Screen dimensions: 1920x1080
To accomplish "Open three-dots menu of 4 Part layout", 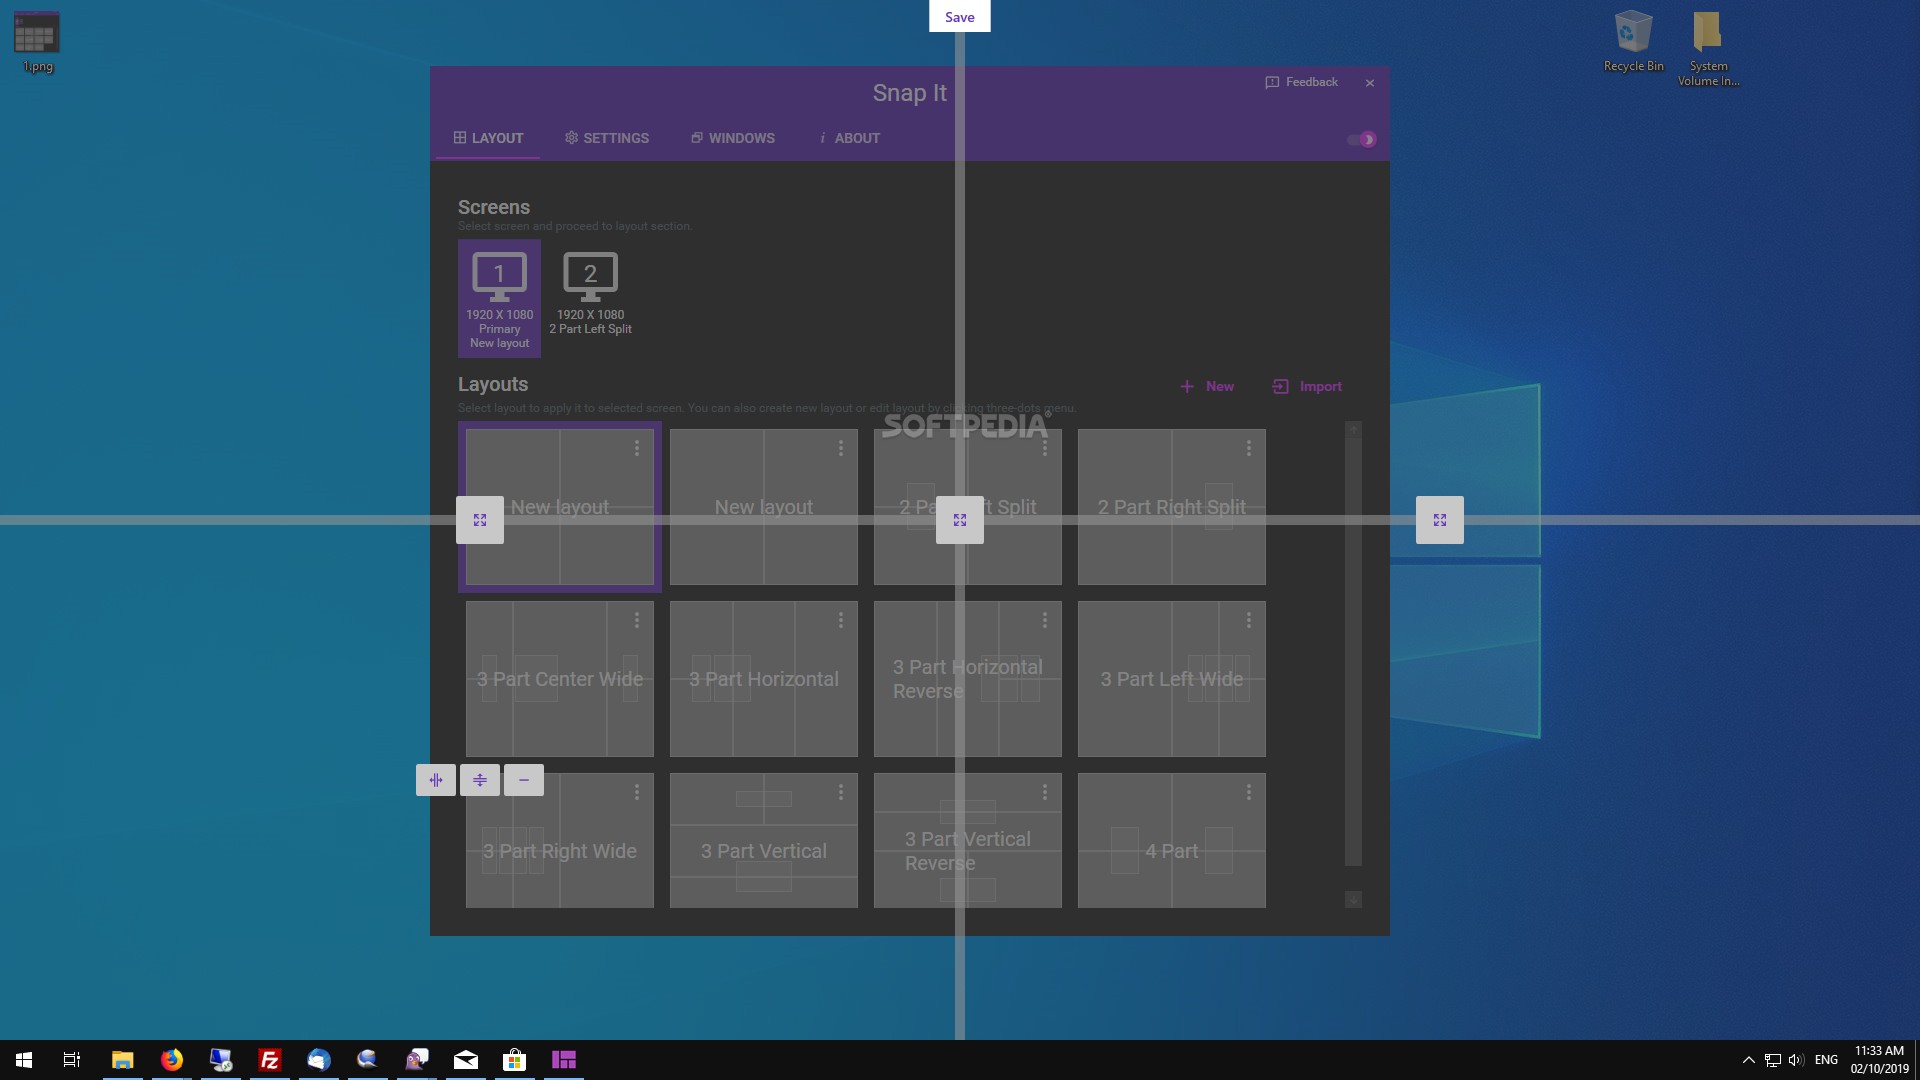I will point(1249,792).
